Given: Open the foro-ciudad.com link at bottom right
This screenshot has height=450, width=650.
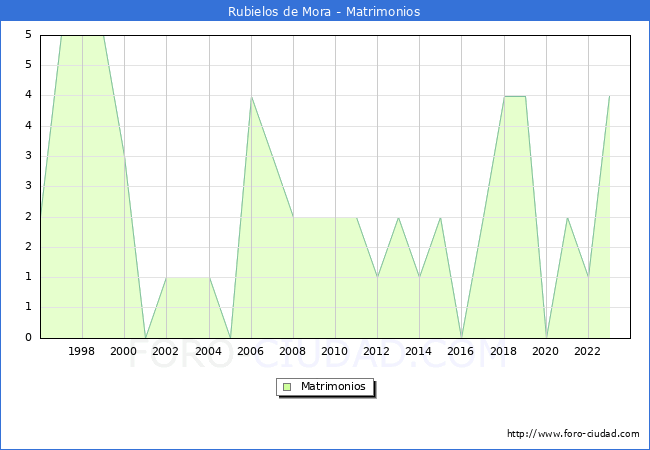Looking at the screenshot, I should point(573,434).
